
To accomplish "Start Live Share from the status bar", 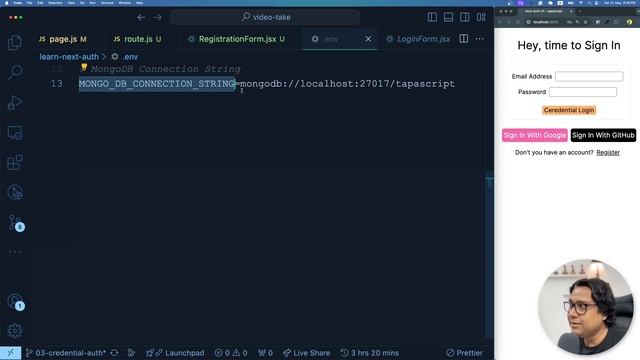I will click(307, 353).
